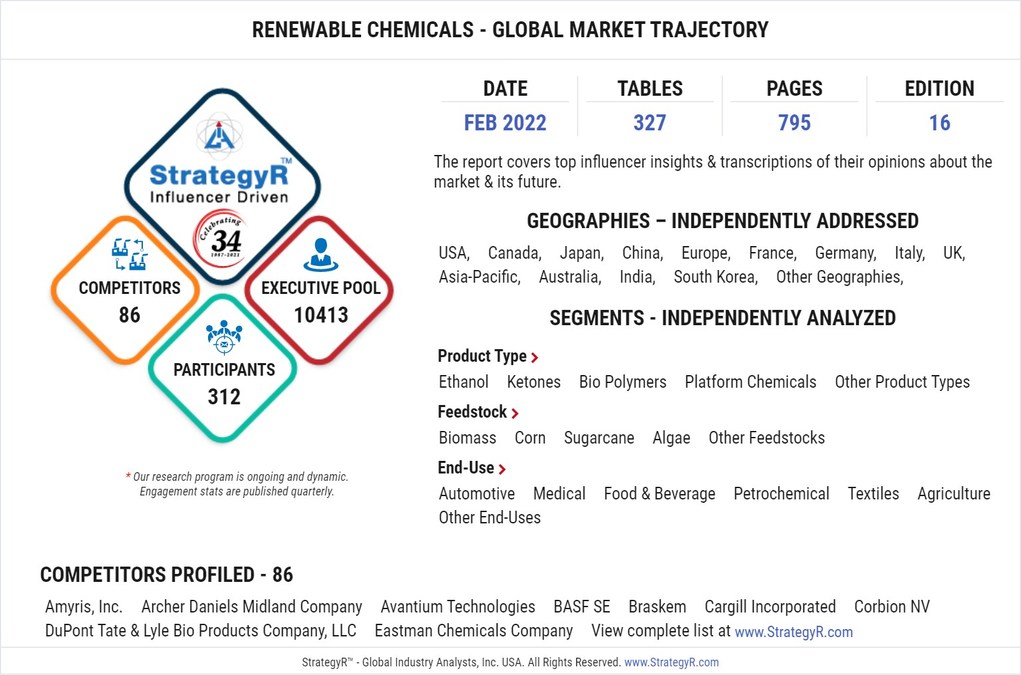Image resolution: width=1021 pixels, height=675 pixels.
Task: Click the Biomass feedstock
Action: [x=468, y=438]
